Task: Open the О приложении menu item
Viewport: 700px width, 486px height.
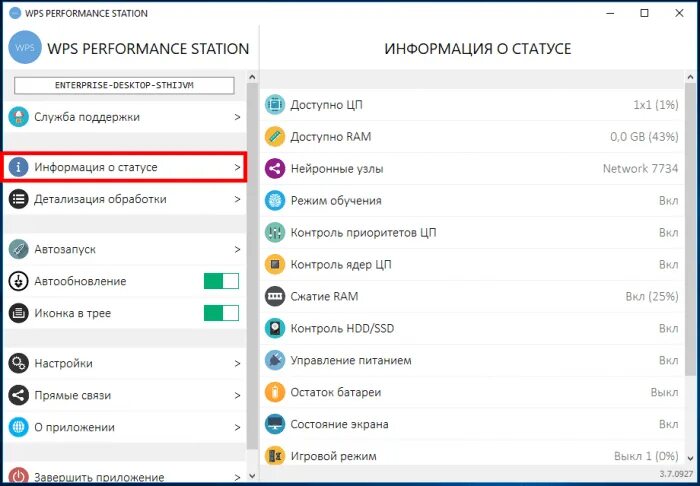Action: click(125, 427)
